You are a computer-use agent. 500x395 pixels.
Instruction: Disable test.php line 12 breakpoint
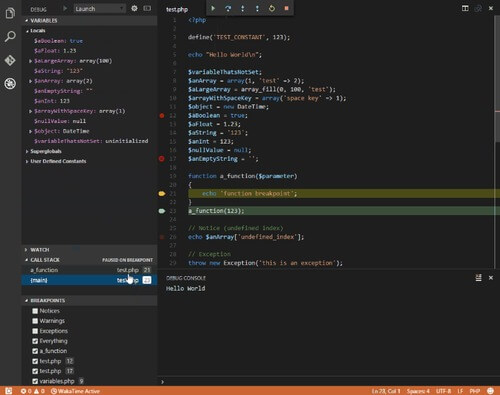point(35,361)
